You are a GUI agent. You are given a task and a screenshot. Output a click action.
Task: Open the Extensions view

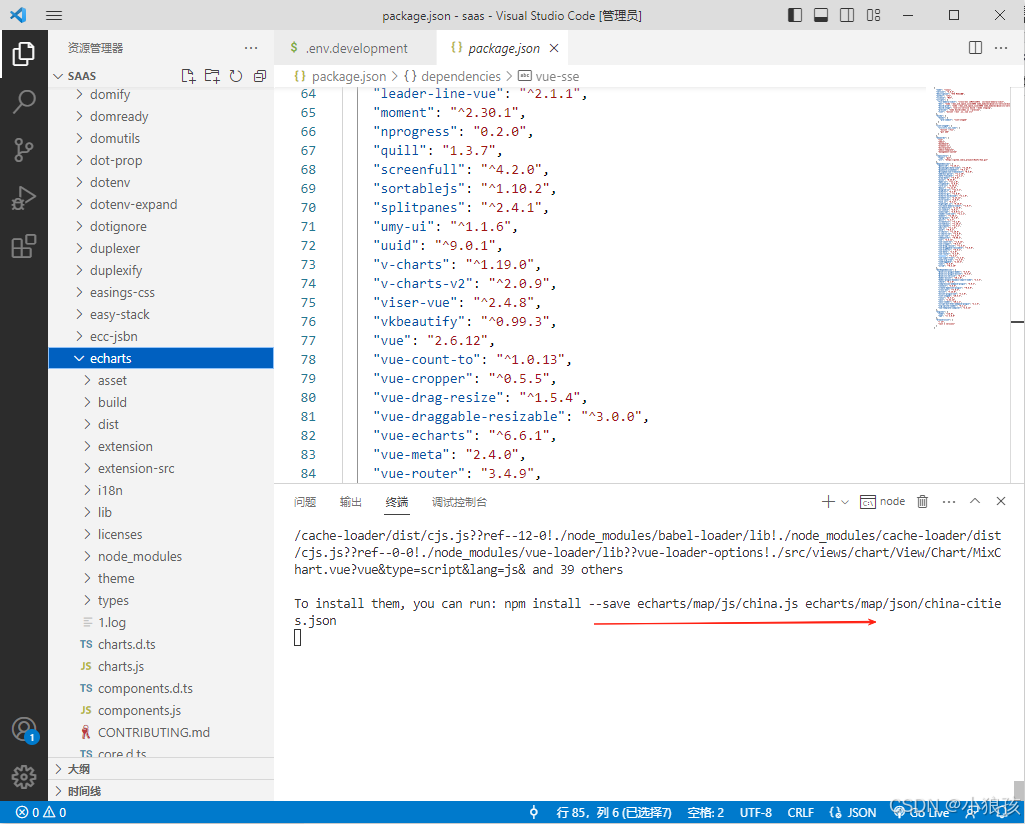click(24, 246)
